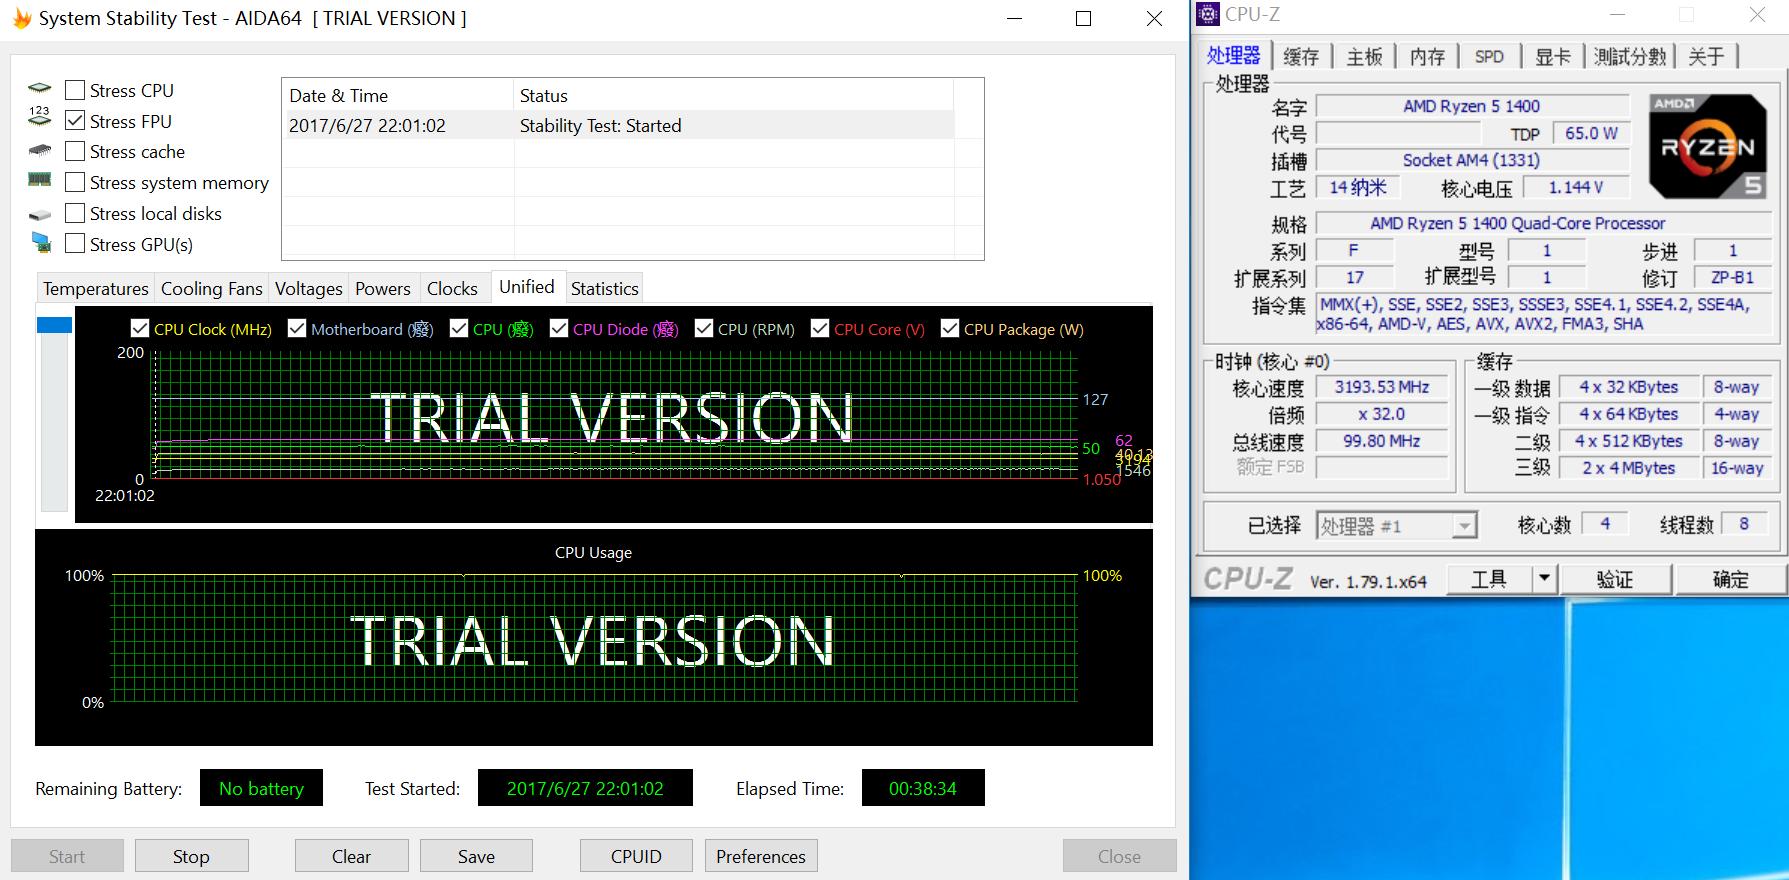Open Preferences in AIDA64
Viewport: 1789px width, 880px height.
pos(761,856)
